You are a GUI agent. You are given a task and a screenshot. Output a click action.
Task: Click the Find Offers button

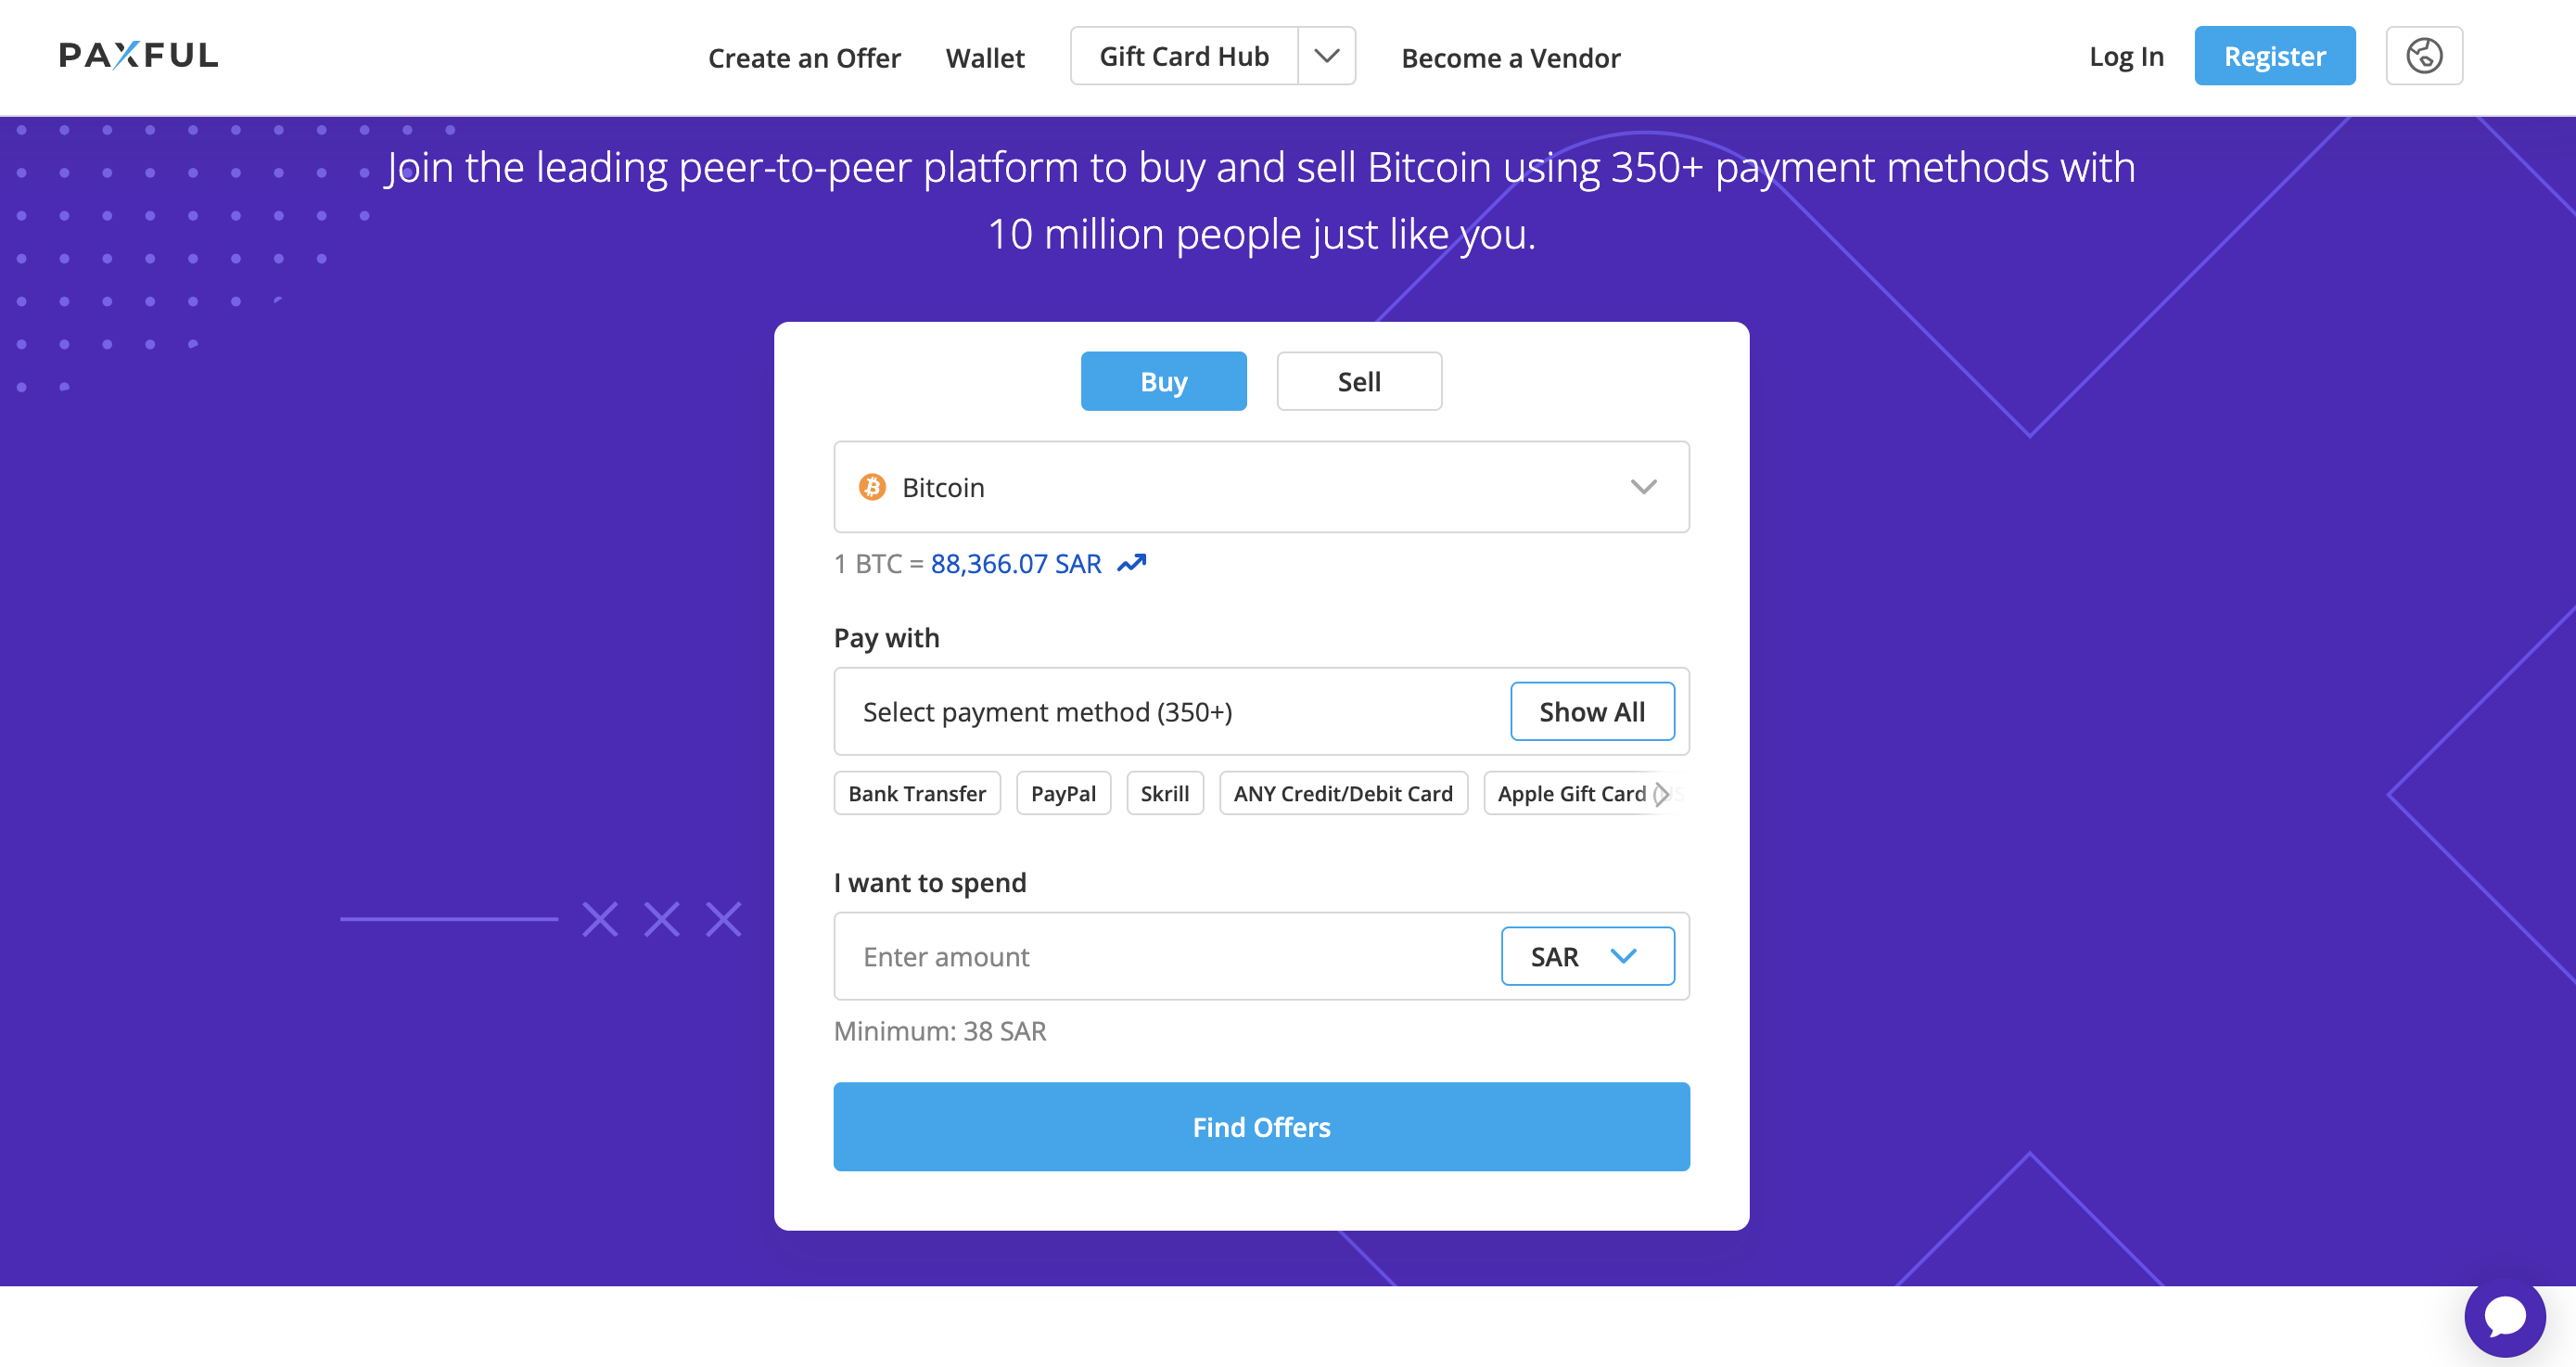pyautogui.click(x=1261, y=1126)
